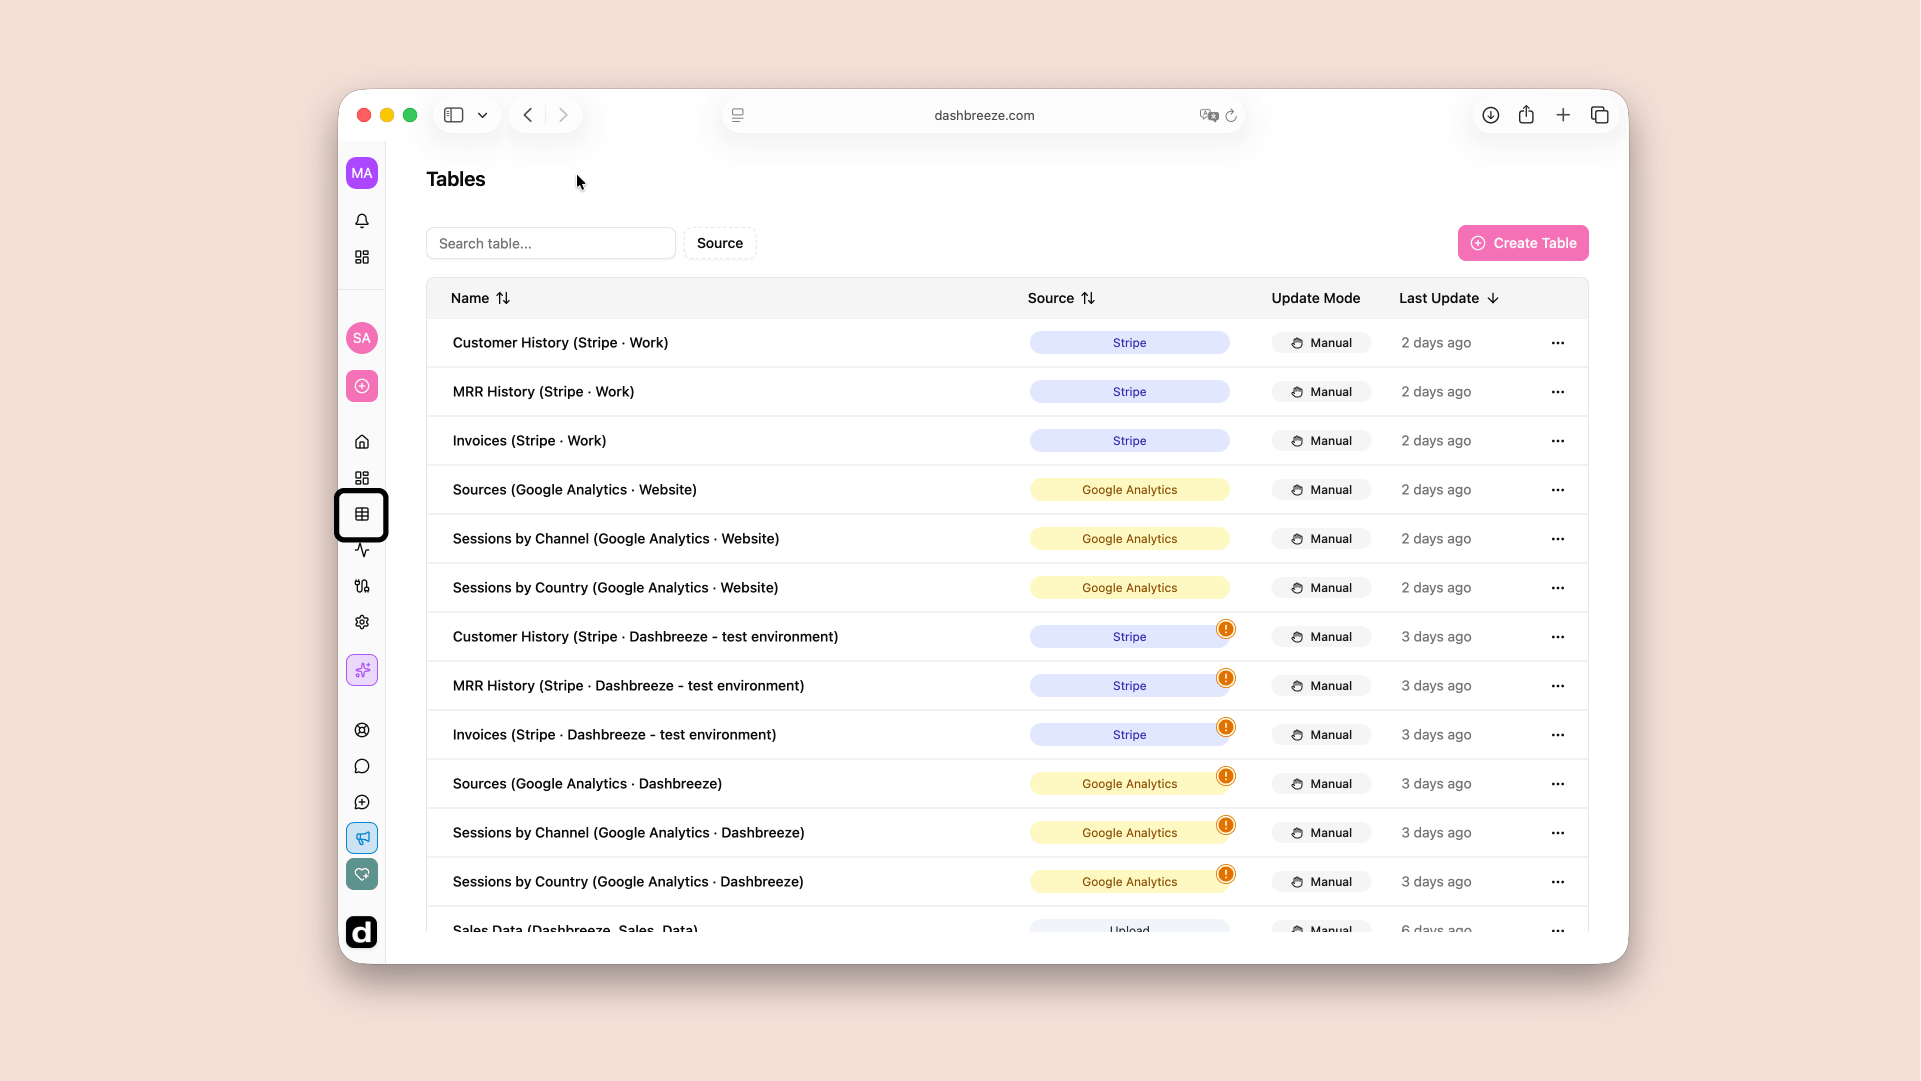1921x1081 pixels.
Task: Click the browser forward arrow
Action: [x=563, y=115]
